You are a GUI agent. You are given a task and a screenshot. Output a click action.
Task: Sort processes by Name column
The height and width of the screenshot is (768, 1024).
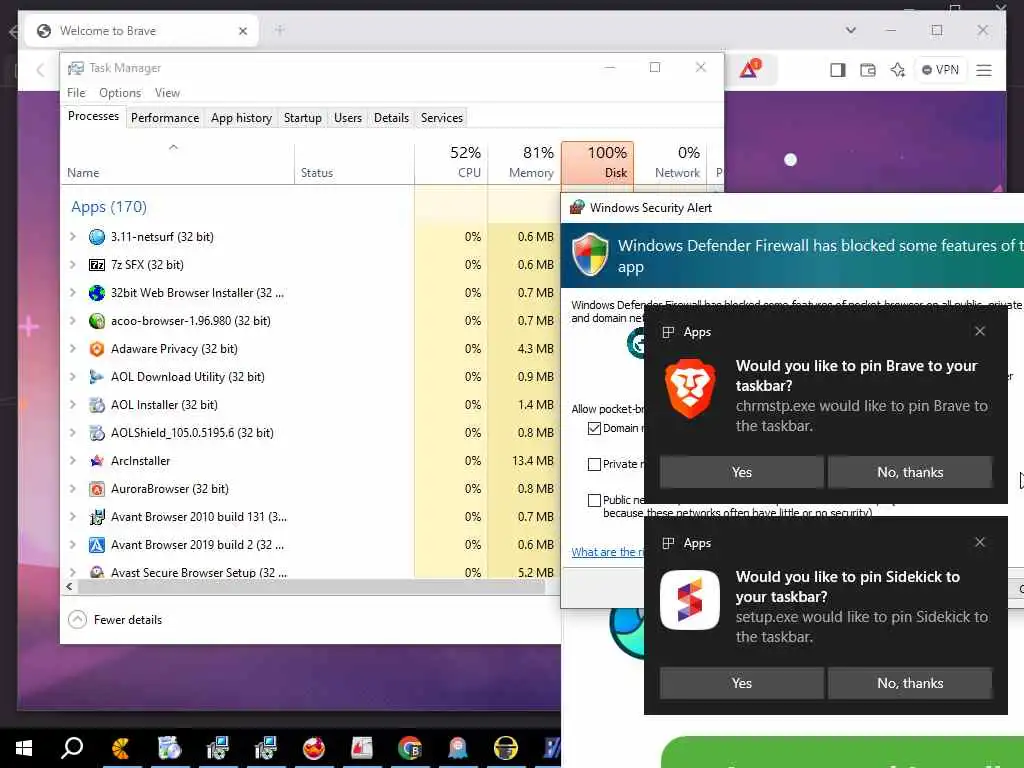point(178,163)
